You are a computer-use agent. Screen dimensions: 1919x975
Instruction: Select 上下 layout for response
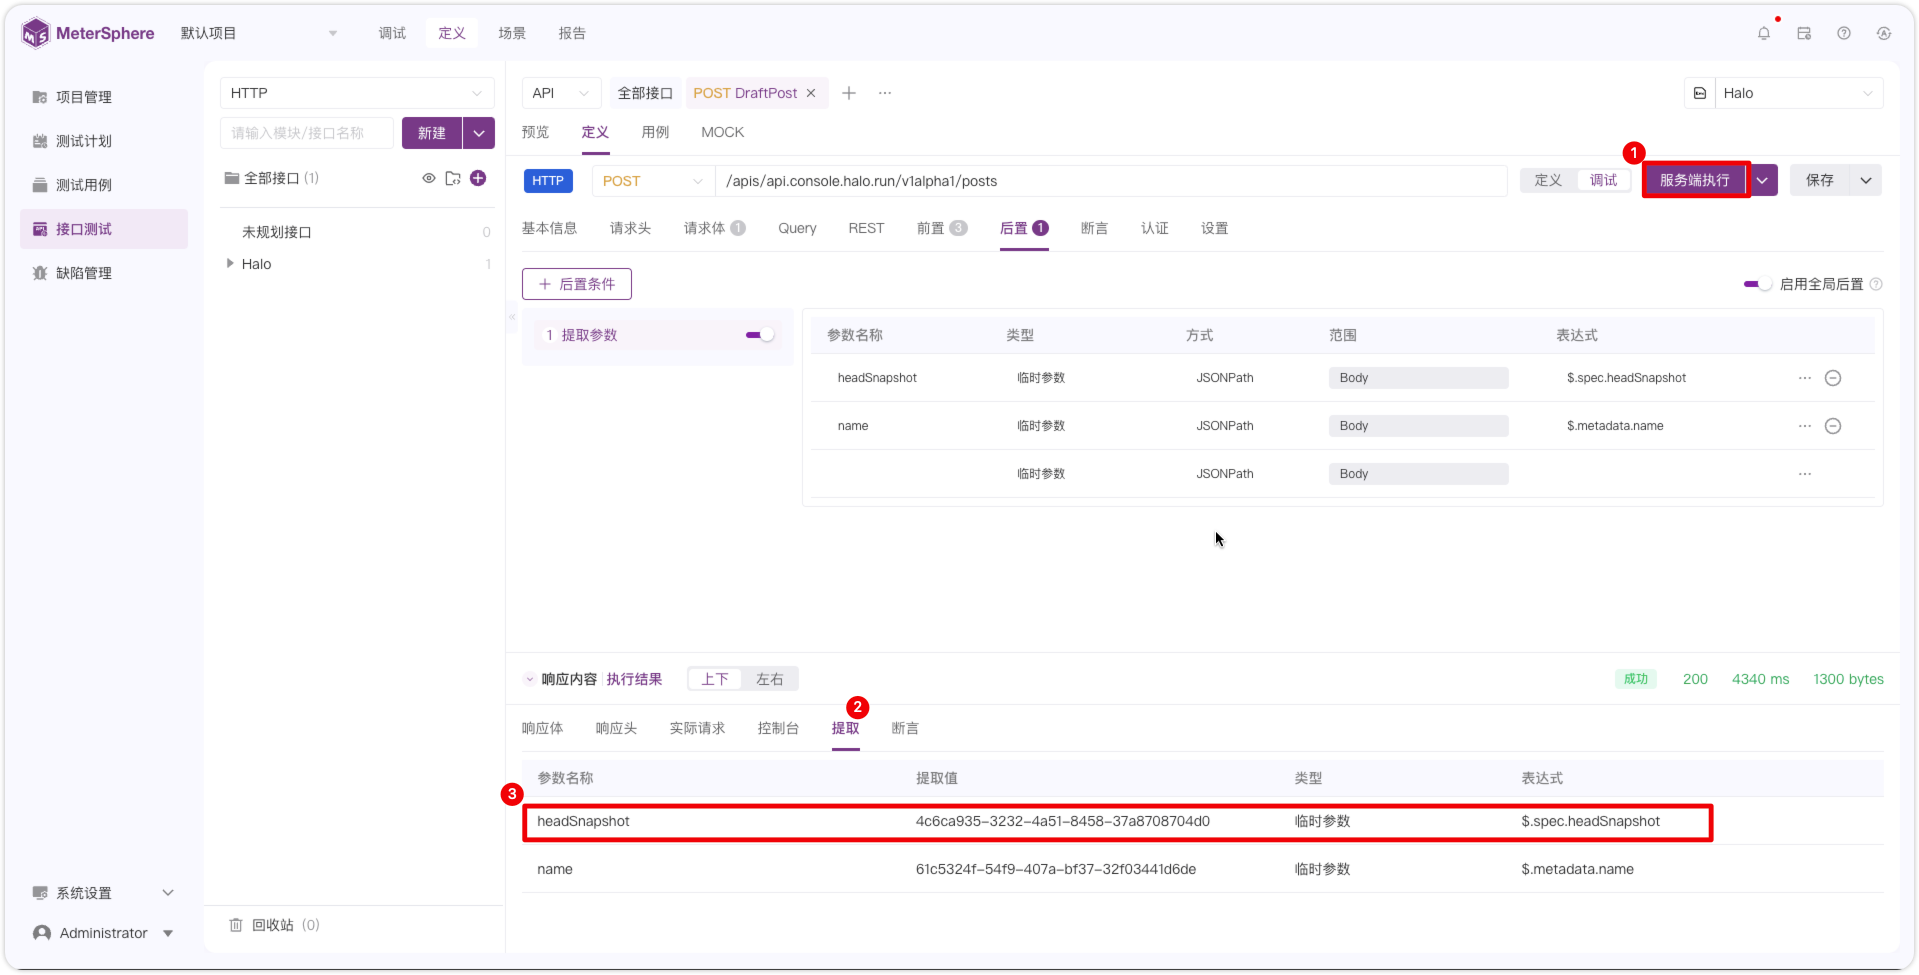coord(715,679)
